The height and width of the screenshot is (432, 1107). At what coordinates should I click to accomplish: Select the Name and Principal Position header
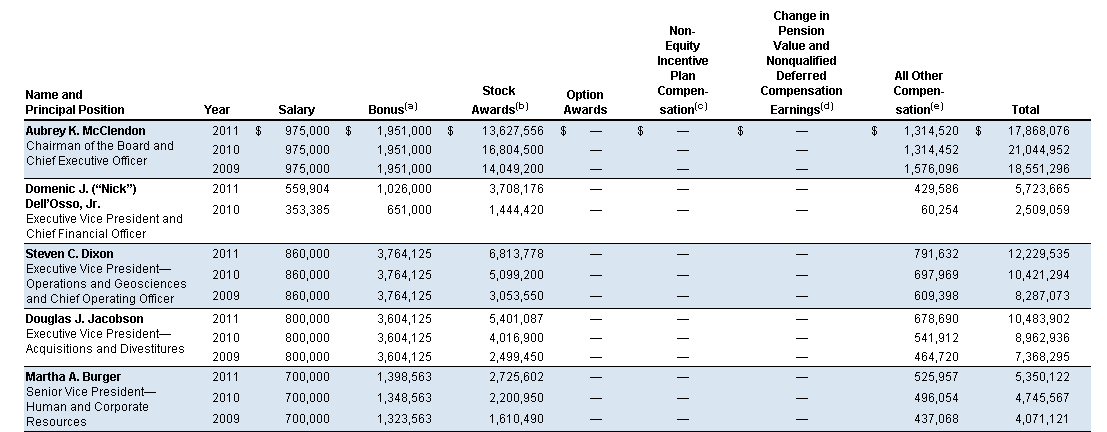(x=75, y=102)
